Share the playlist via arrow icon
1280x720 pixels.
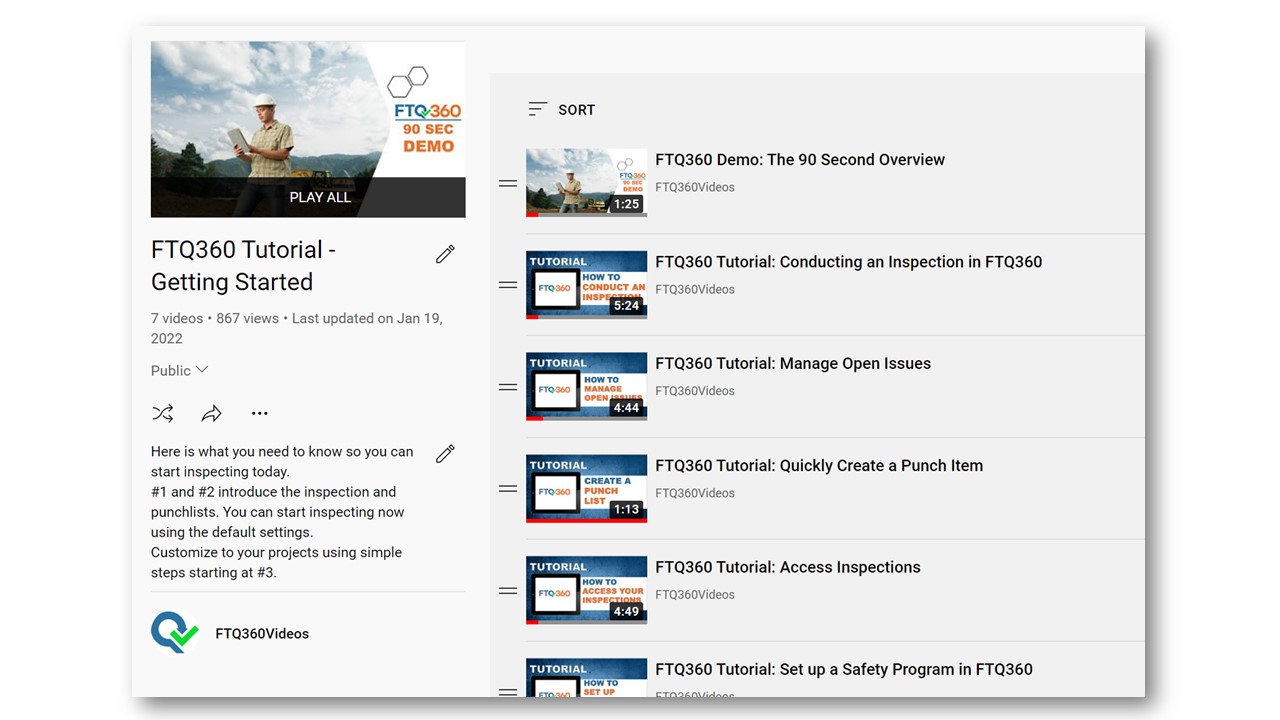[x=211, y=413]
